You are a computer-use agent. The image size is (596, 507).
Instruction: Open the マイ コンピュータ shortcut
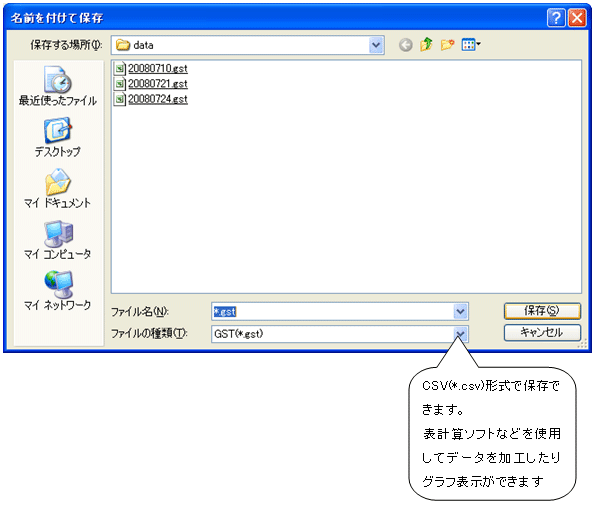(58, 239)
